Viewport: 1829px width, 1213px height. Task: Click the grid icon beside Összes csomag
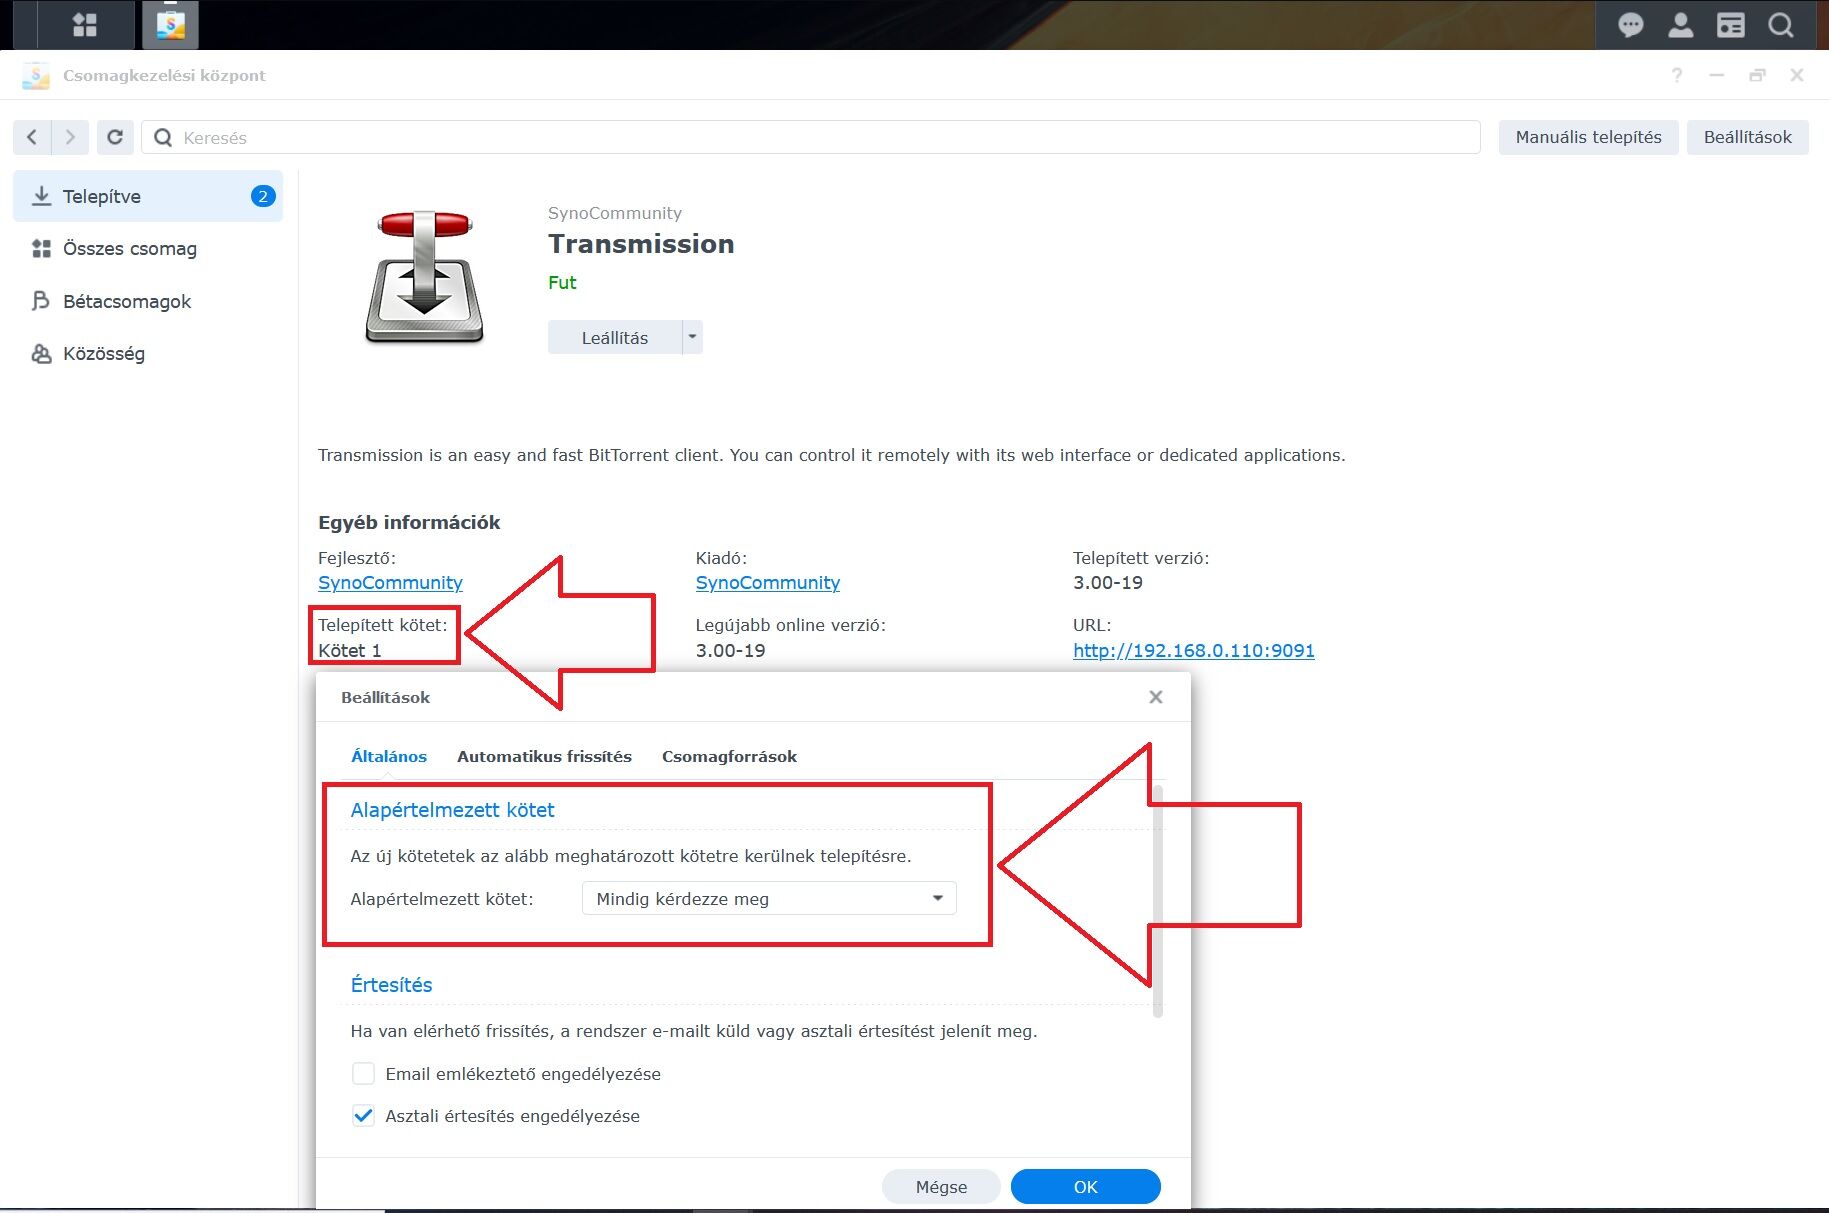pyautogui.click(x=41, y=248)
